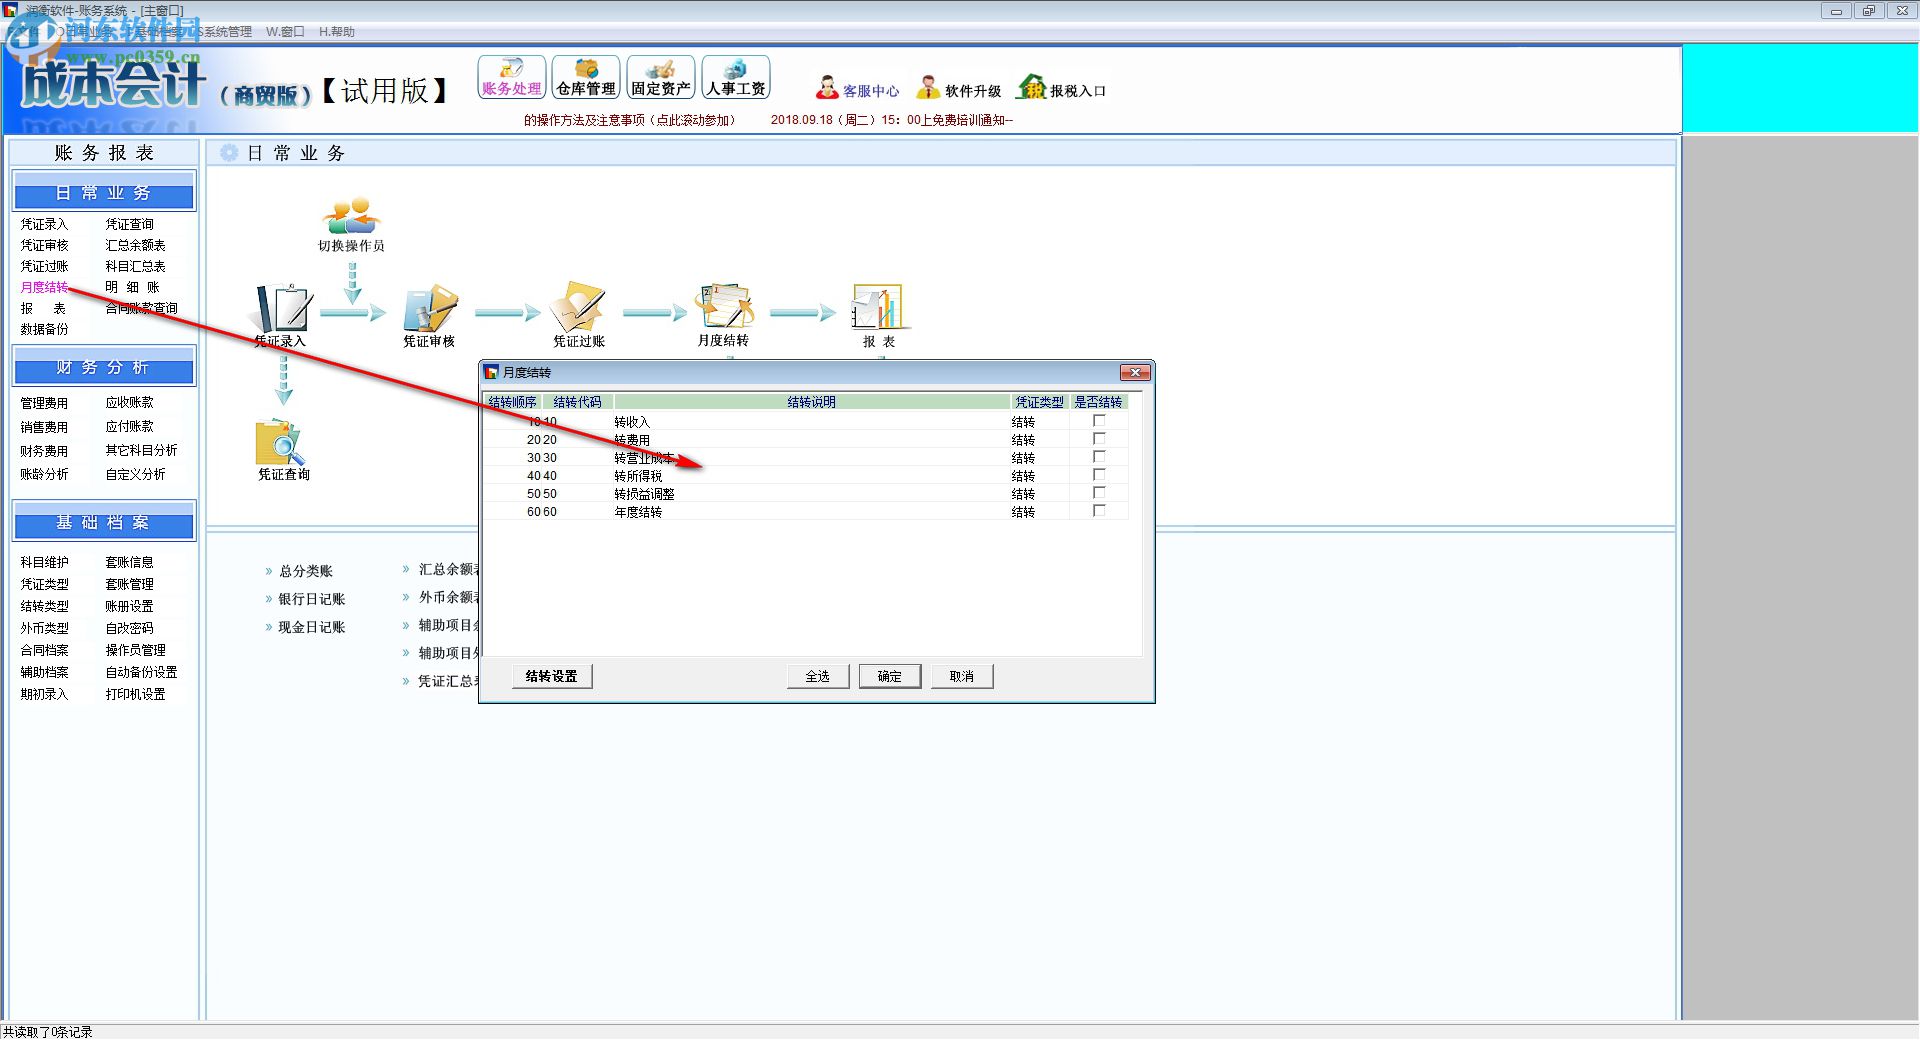
Task: Open the 固定资产 module icon
Action: pos(660,77)
